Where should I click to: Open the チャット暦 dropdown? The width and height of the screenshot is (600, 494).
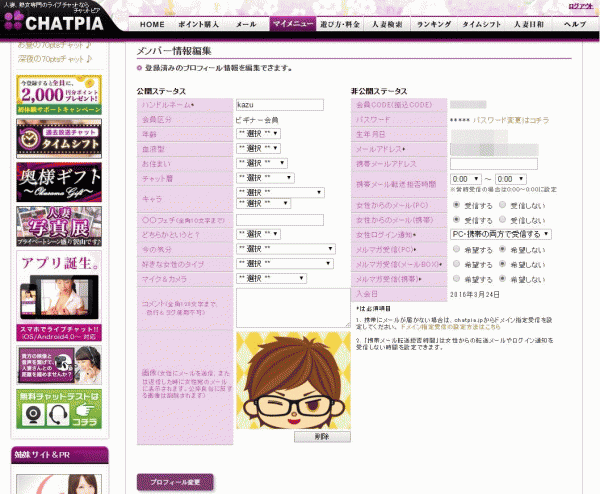[265, 178]
